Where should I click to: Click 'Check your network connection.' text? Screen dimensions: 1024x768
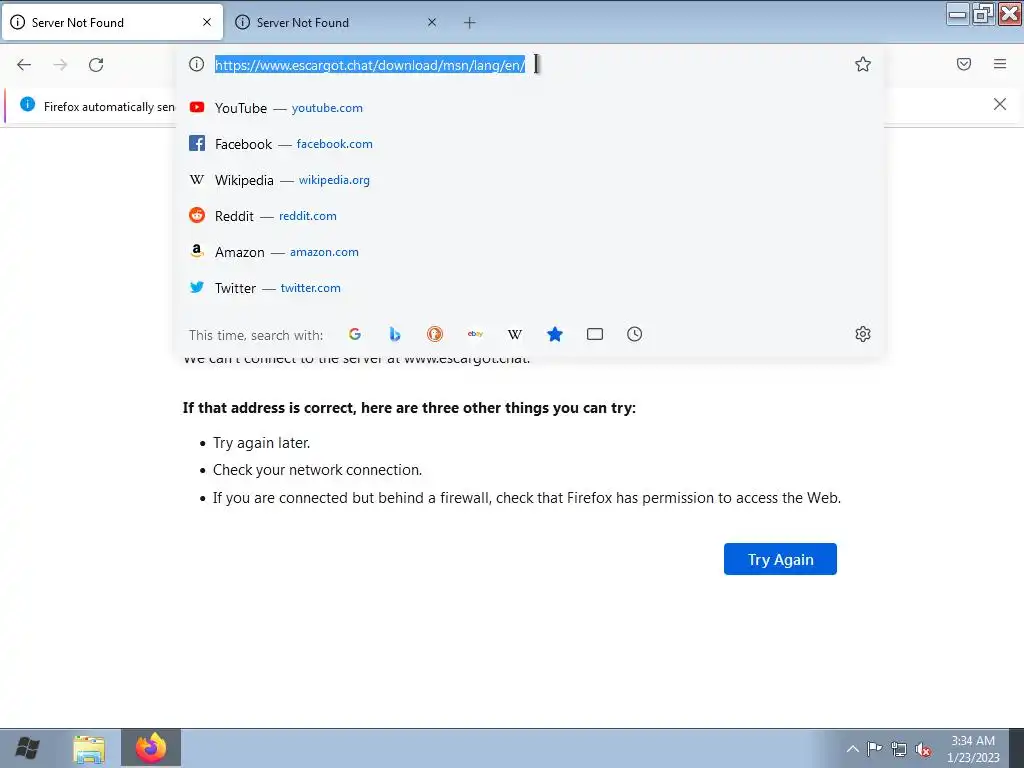pos(317,470)
